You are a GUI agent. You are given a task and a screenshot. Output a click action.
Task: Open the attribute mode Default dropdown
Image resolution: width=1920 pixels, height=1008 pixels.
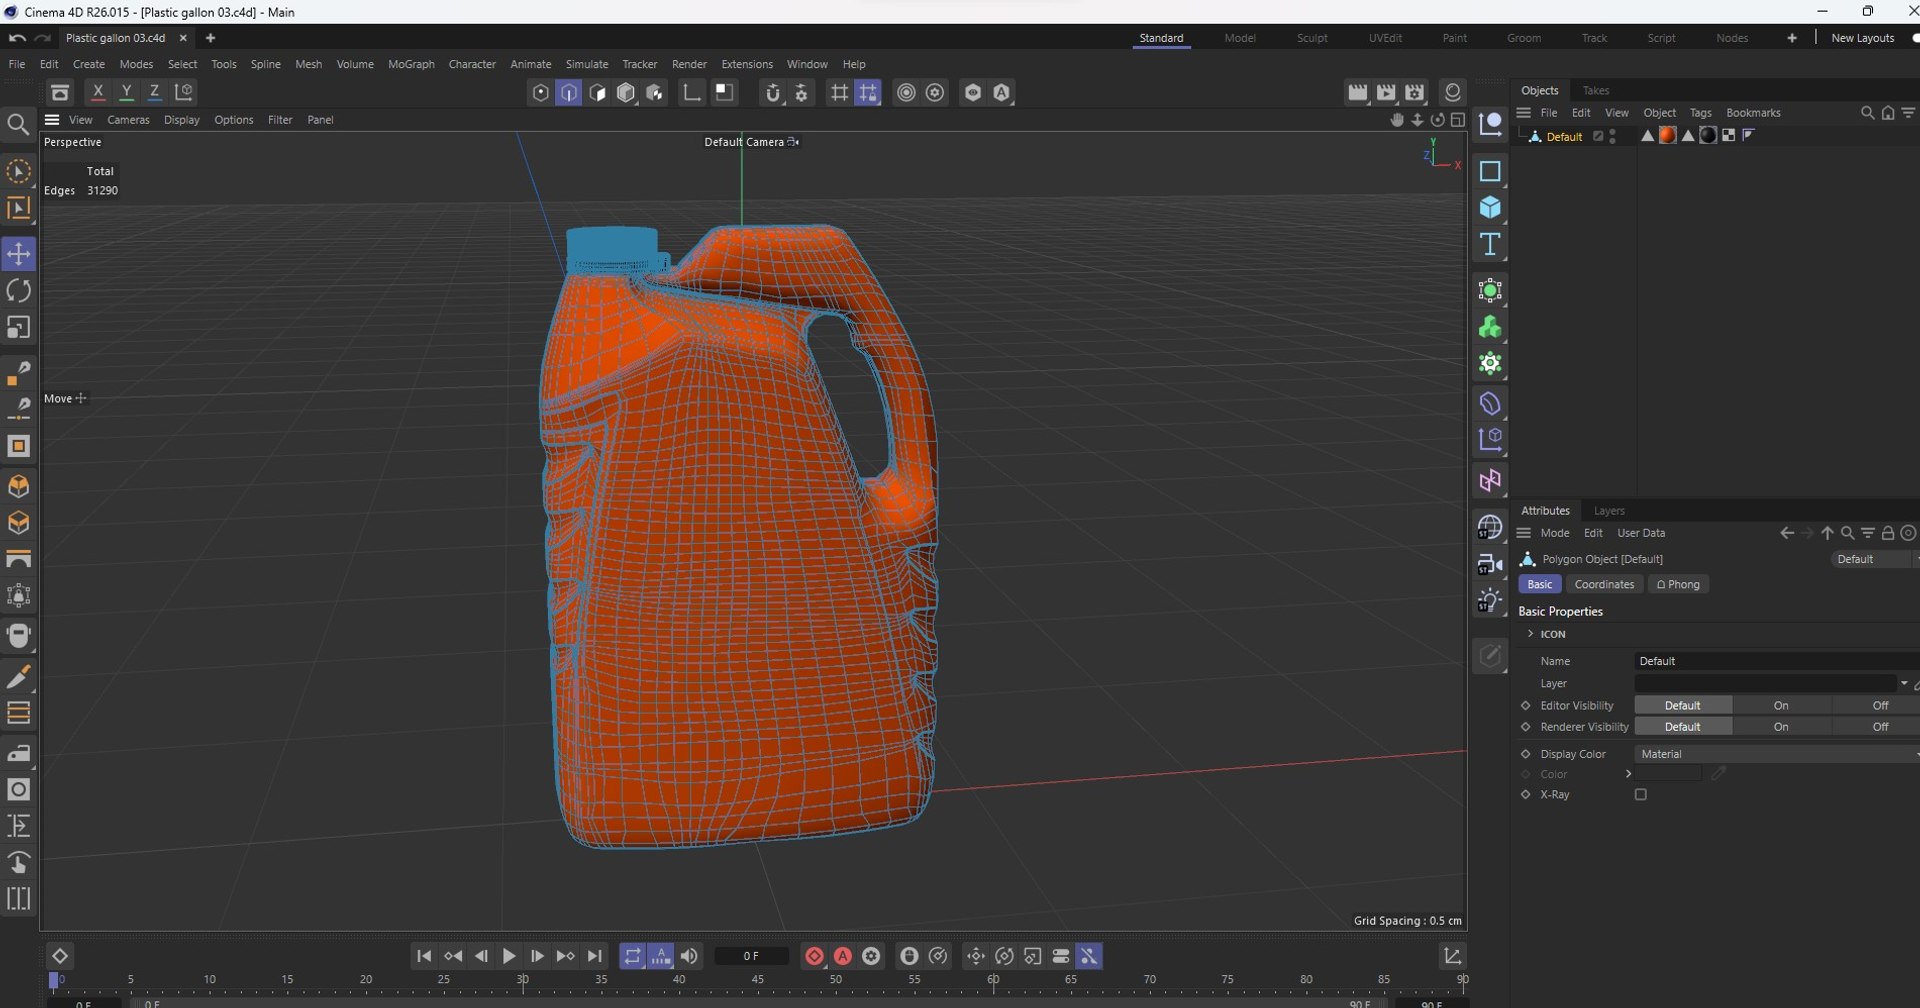[1874, 559]
